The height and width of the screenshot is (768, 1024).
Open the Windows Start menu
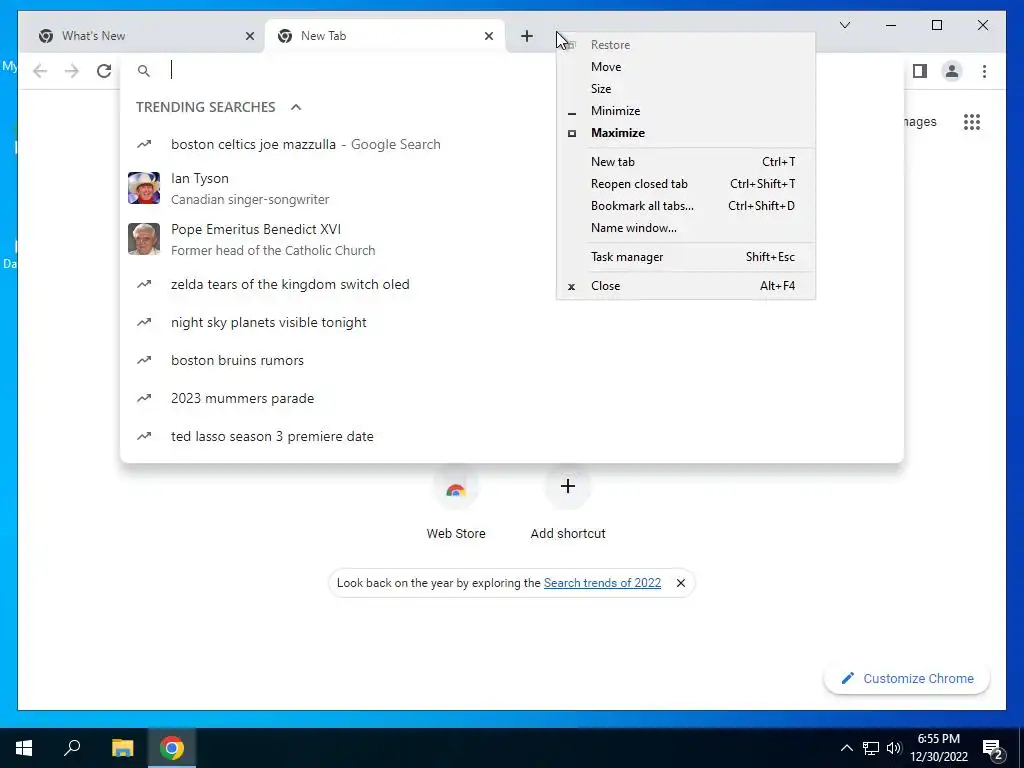coord(24,748)
